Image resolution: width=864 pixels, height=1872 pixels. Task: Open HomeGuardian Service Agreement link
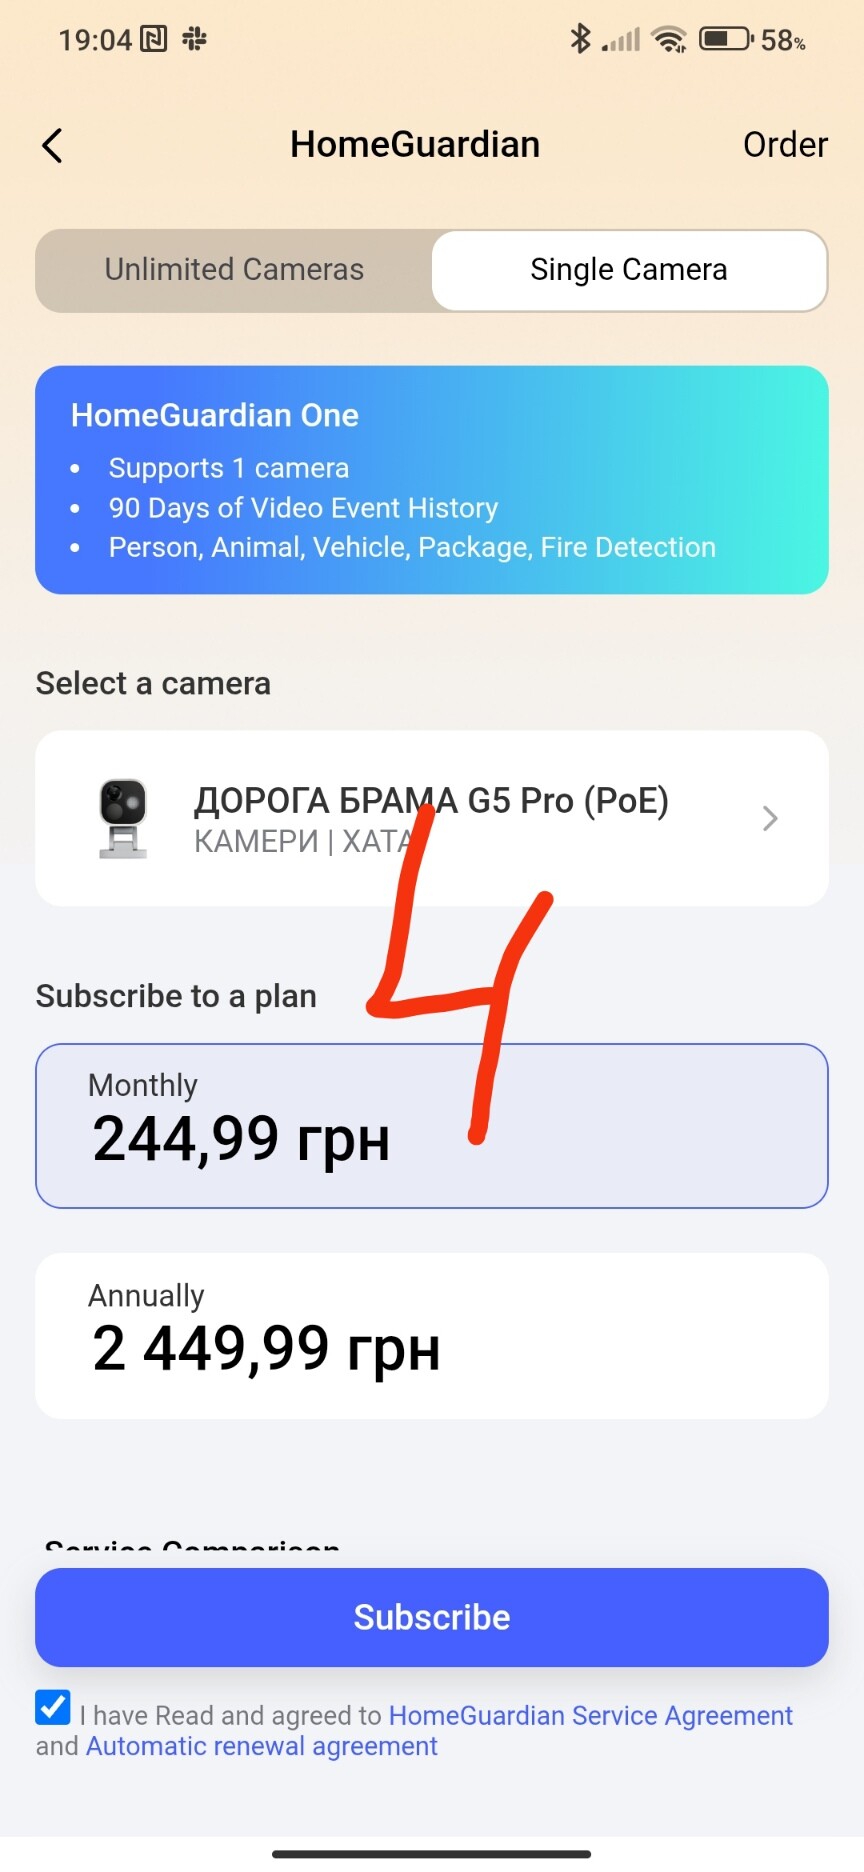[590, 1715]
